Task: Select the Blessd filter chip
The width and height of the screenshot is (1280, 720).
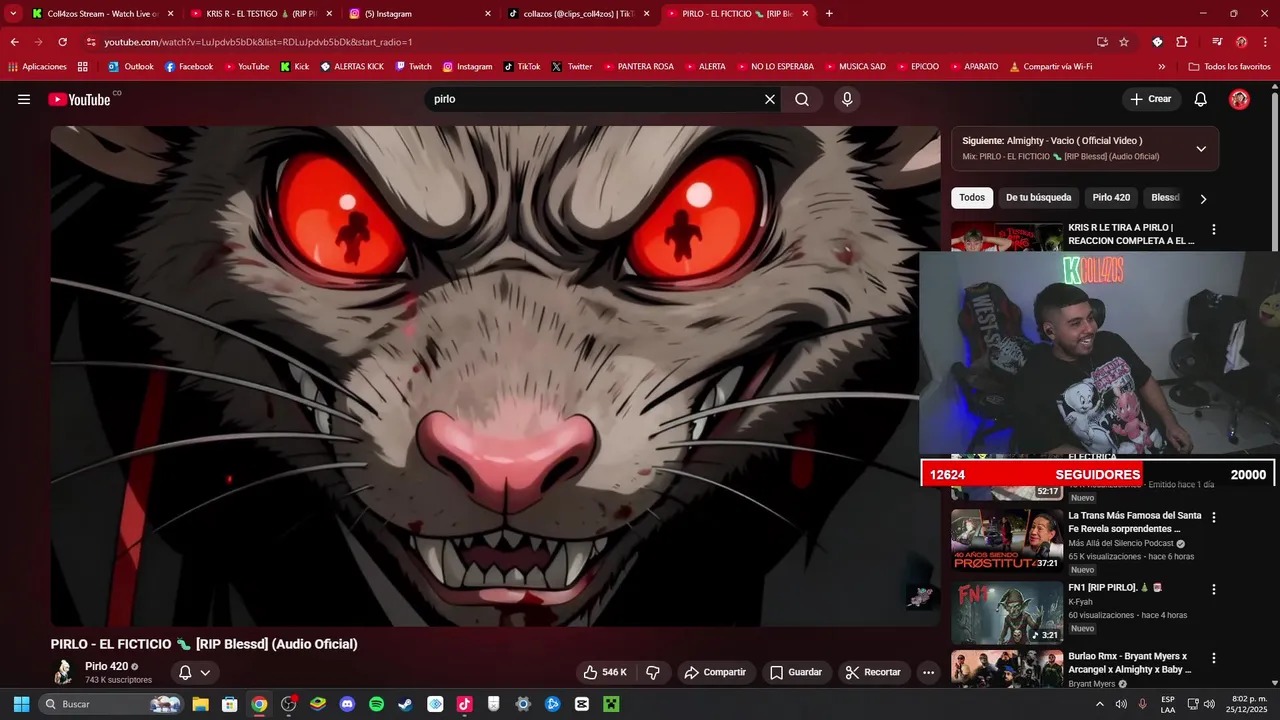Action: point(1165,198)
